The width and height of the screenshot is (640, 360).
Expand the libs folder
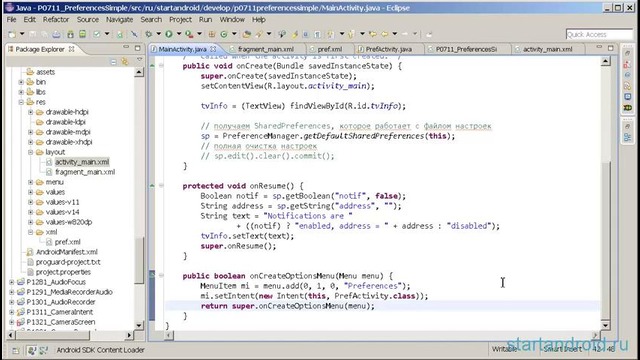[21, 92]
